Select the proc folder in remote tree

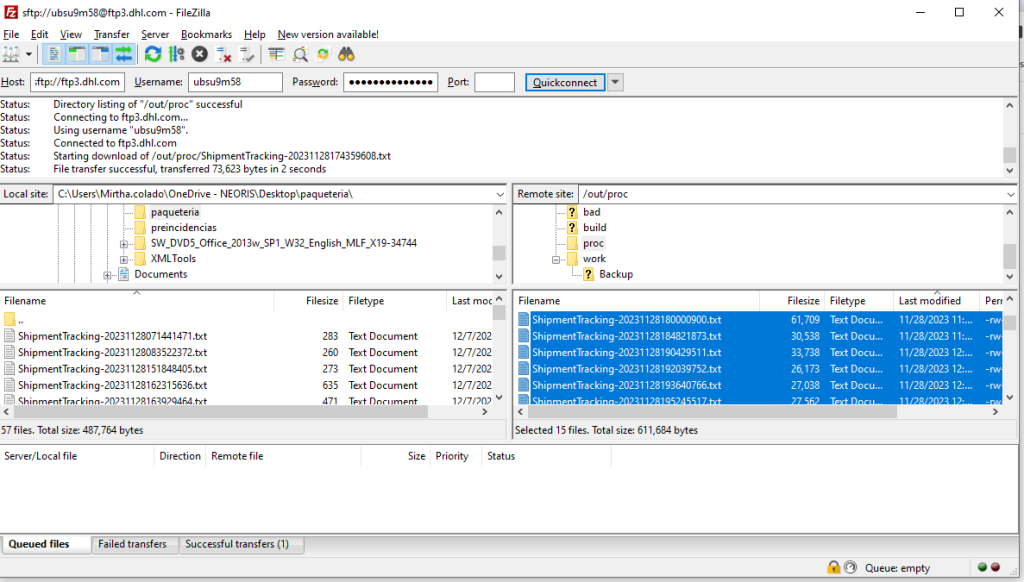click(593, 244)
